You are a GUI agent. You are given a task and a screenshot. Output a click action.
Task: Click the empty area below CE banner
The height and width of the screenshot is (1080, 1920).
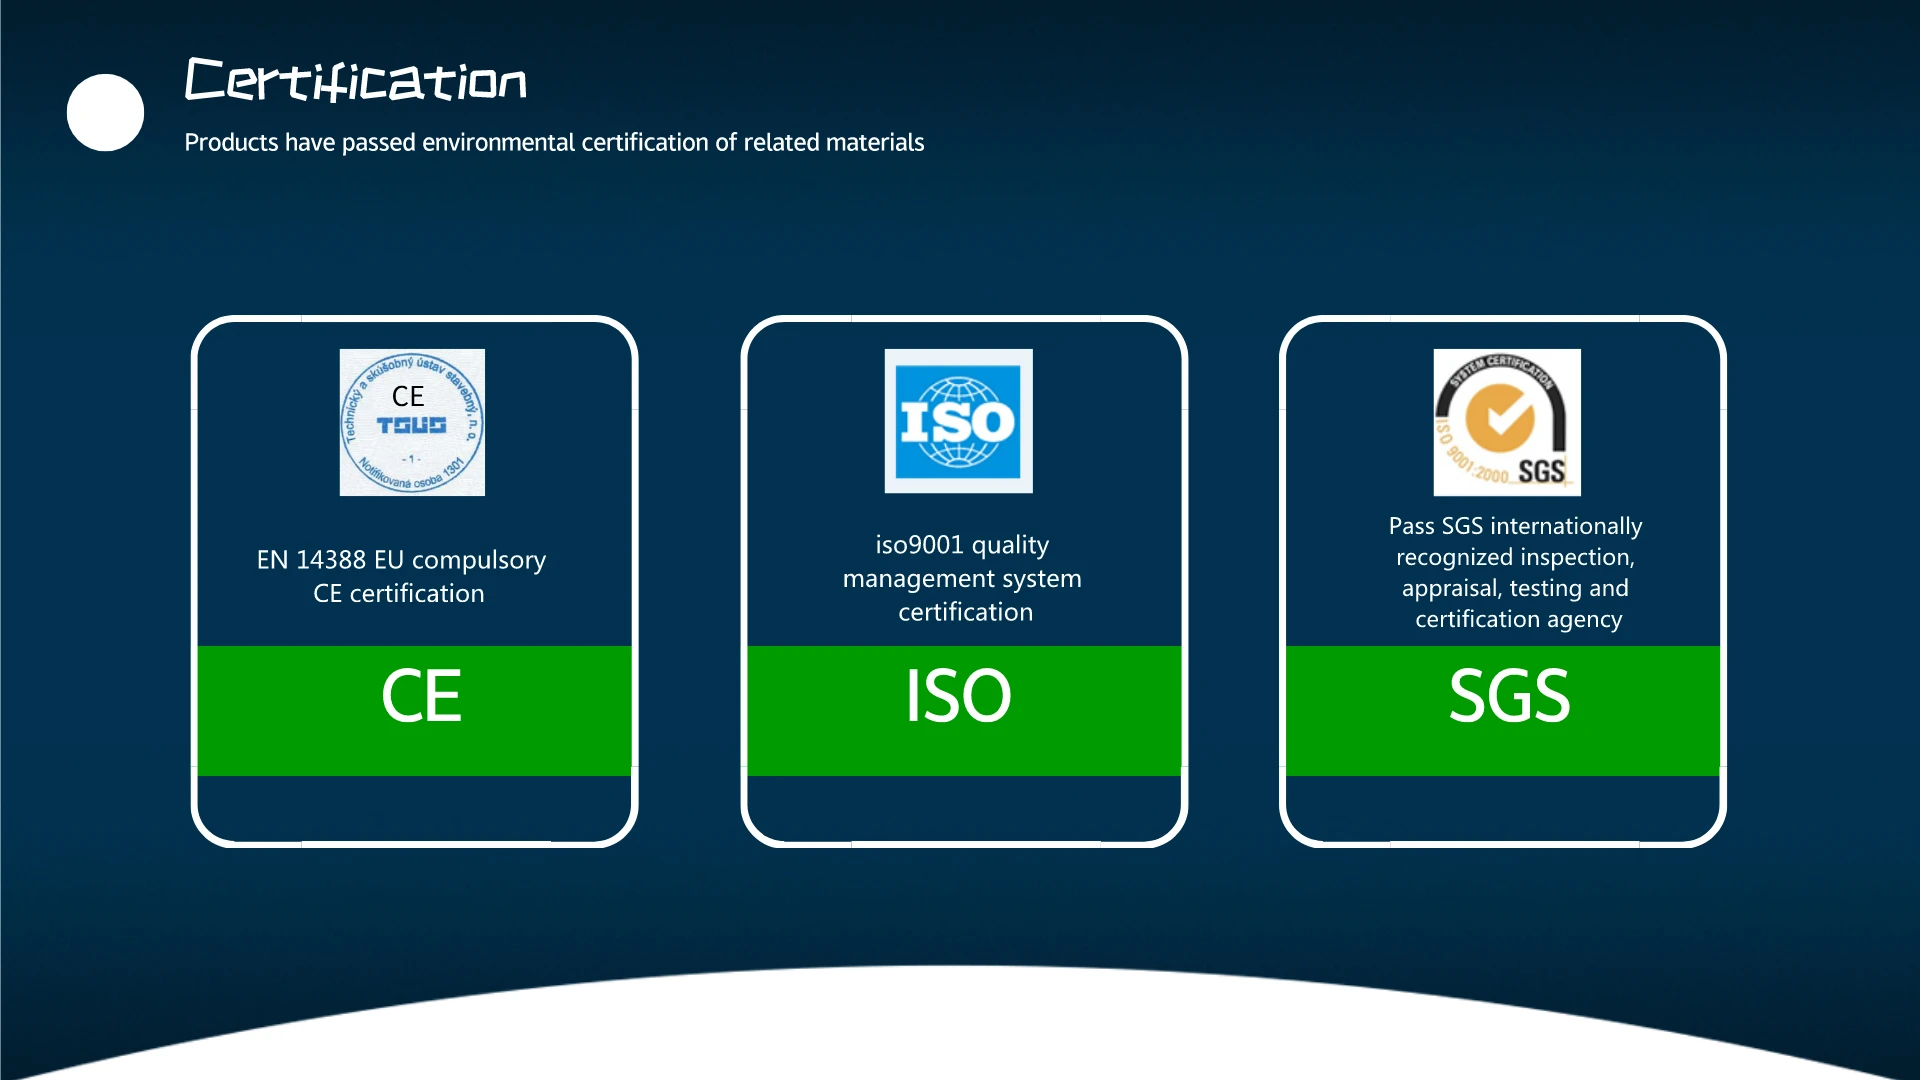pos(414,807)
